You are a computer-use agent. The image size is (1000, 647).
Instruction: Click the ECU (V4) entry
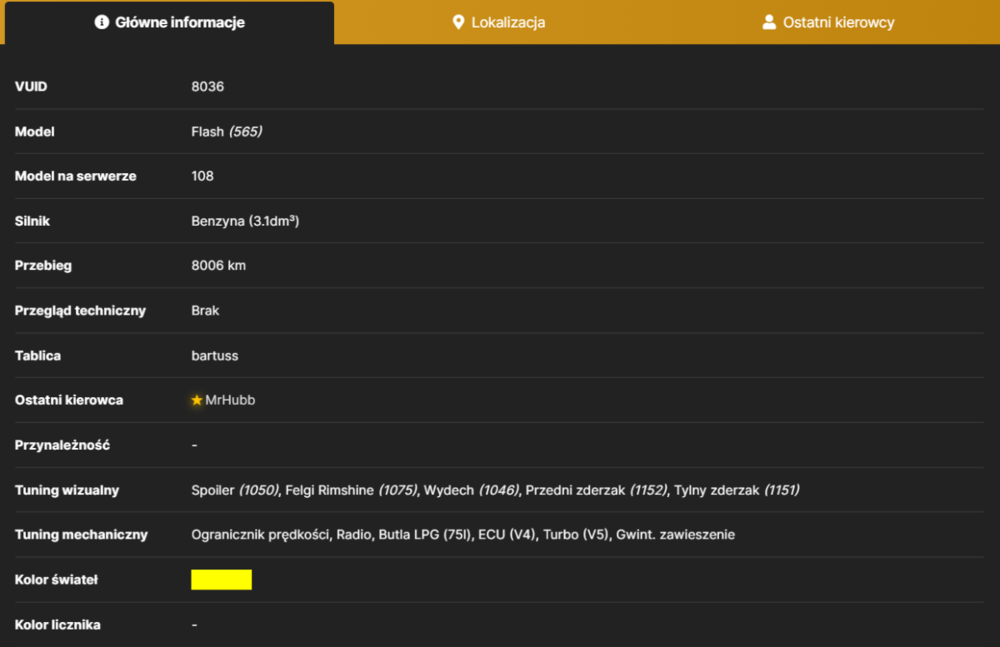pos(507,535)
